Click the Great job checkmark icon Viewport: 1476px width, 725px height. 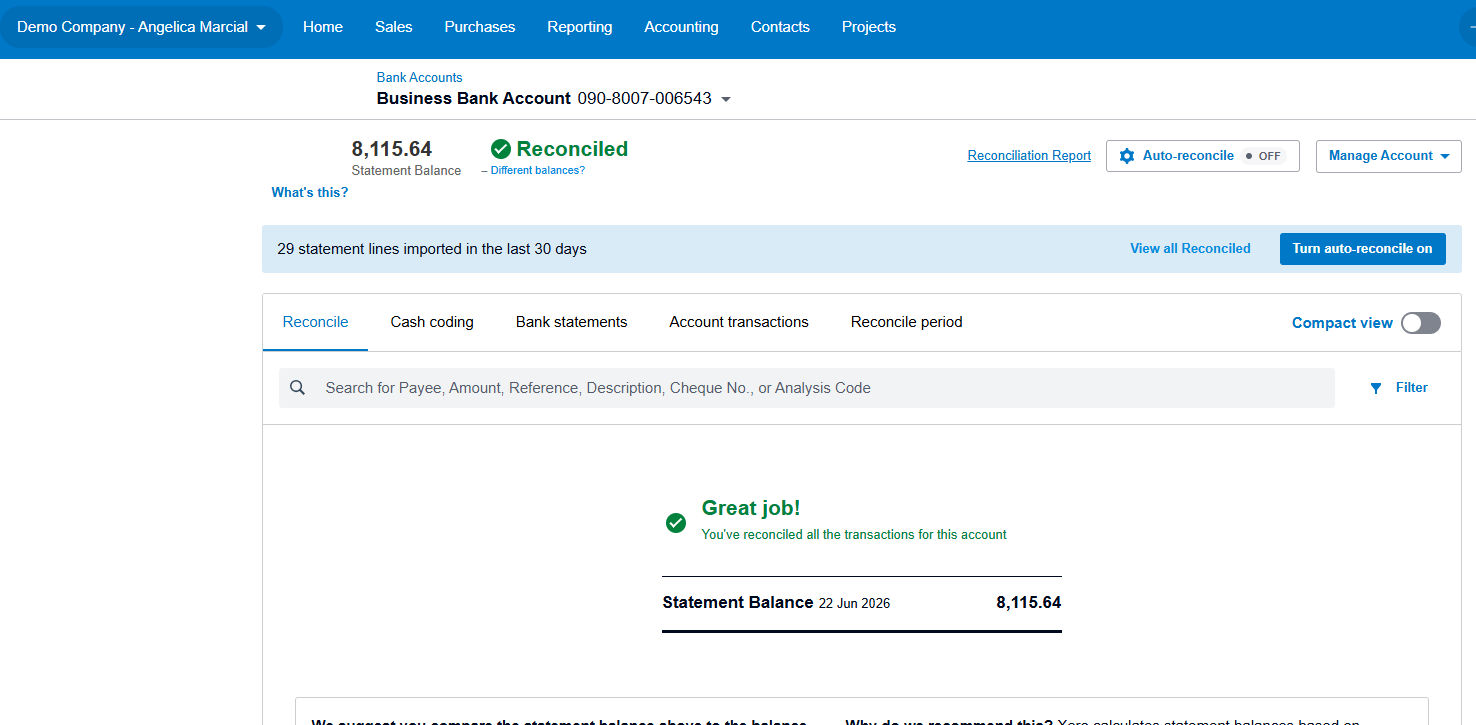(676, 523)
